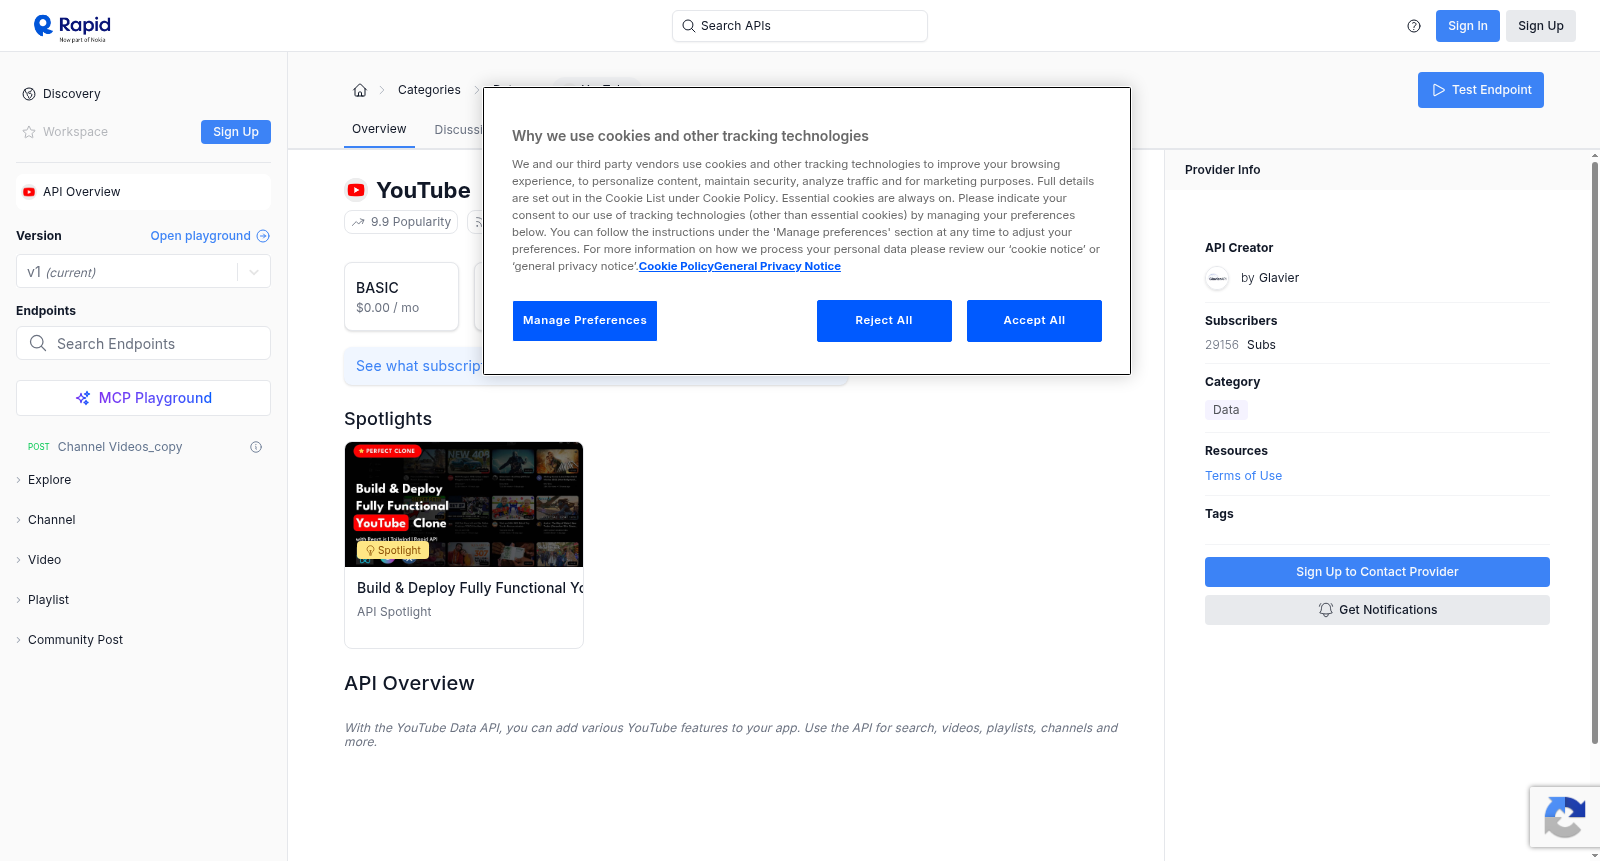Click sidebar Workspace Sign Up button
This screenshot has width=1600, height=861.
pos(236,132)
